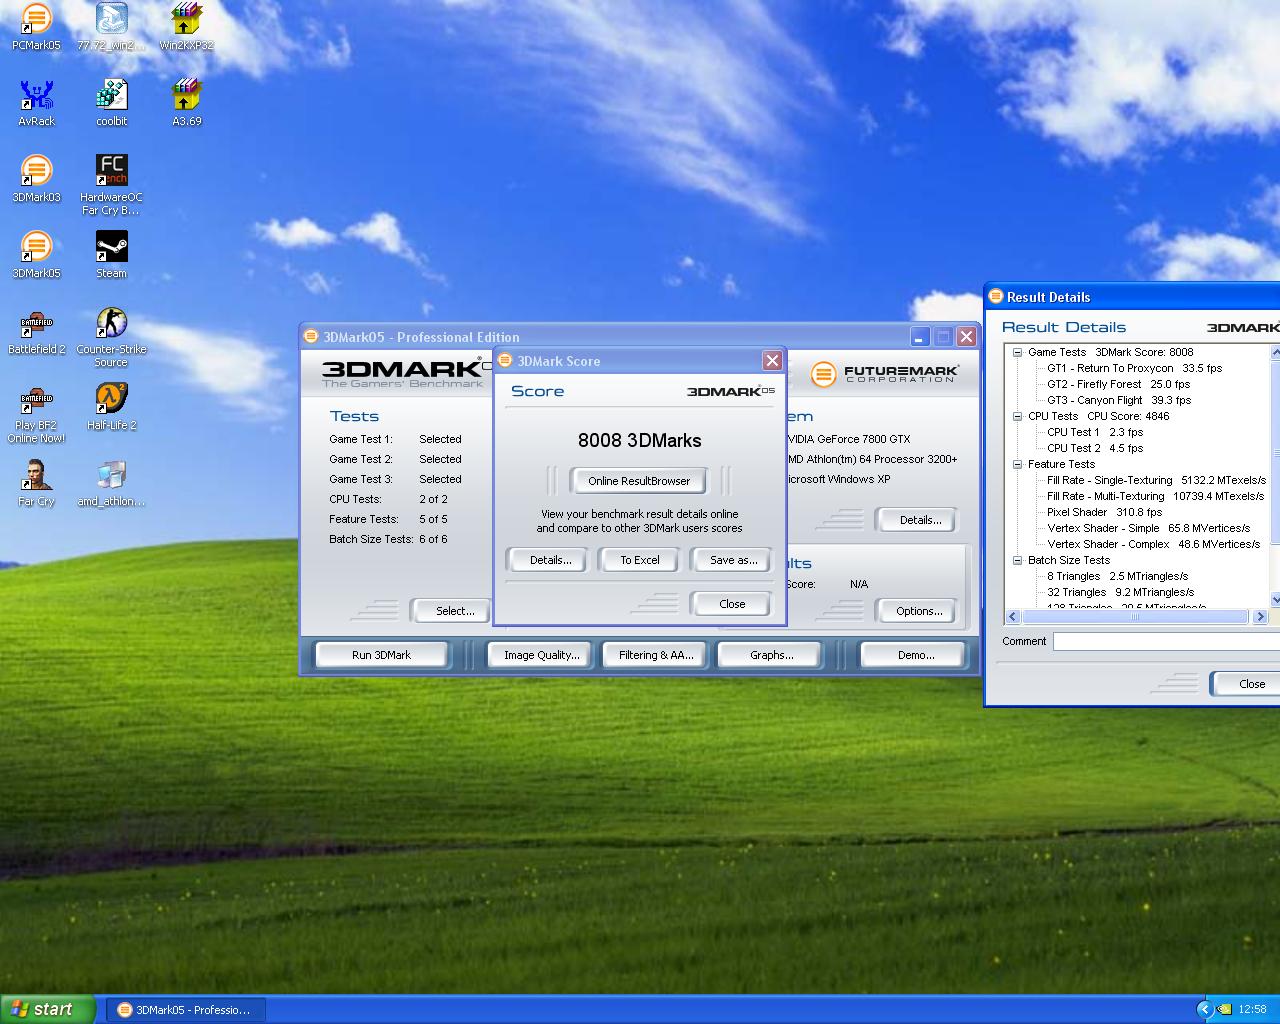This screenshot has width=1280, height=1024.
Task: Open Image Quality... settings
Action: coord(541,655)
